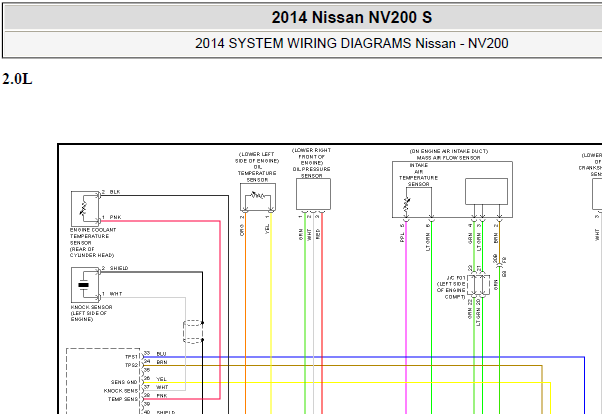Click the "2014 Nissan NV200 S" title
Viewport: 602px width, 414px height.
(352, 18)
